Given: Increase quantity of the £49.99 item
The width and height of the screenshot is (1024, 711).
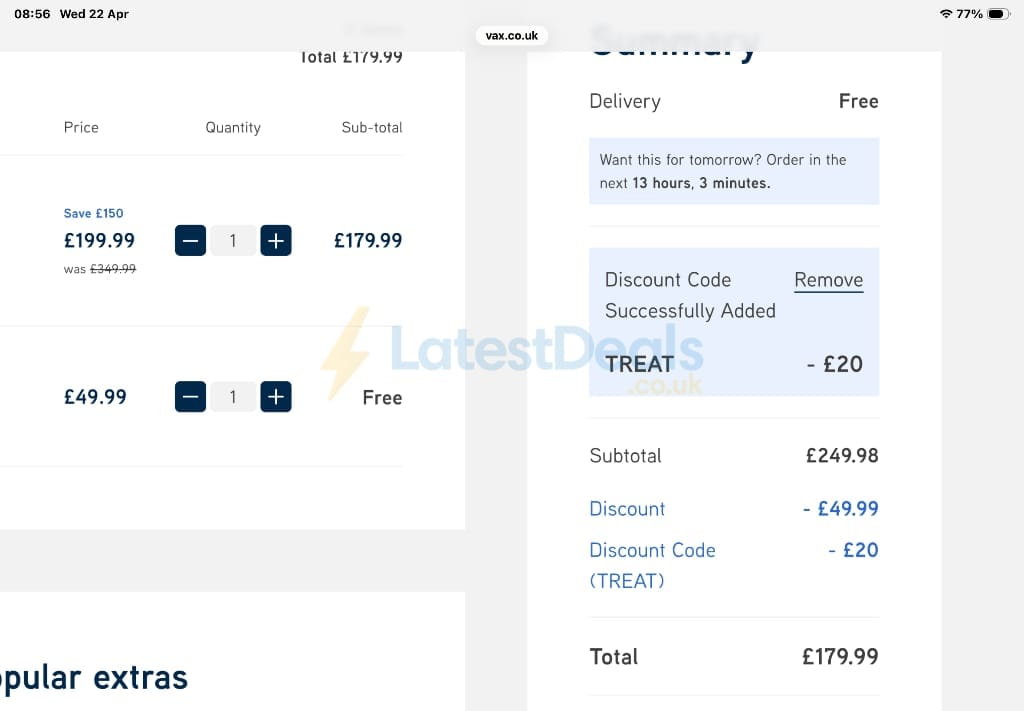Looking at the screenshot, I should (x=276, y=396).
